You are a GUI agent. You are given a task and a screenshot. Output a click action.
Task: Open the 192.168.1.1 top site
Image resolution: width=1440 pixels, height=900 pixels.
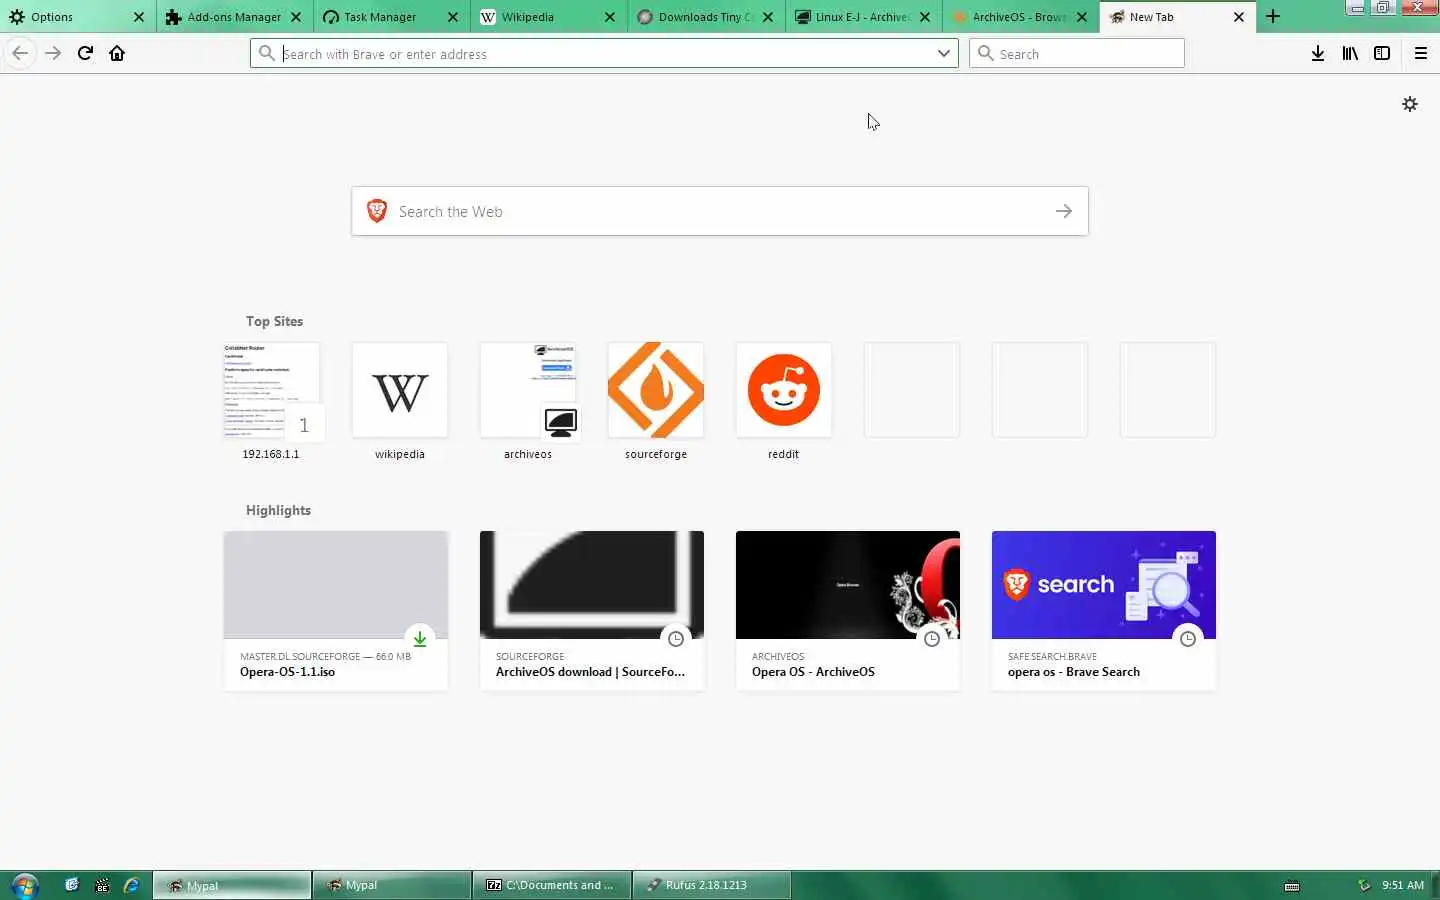[271, 390]
